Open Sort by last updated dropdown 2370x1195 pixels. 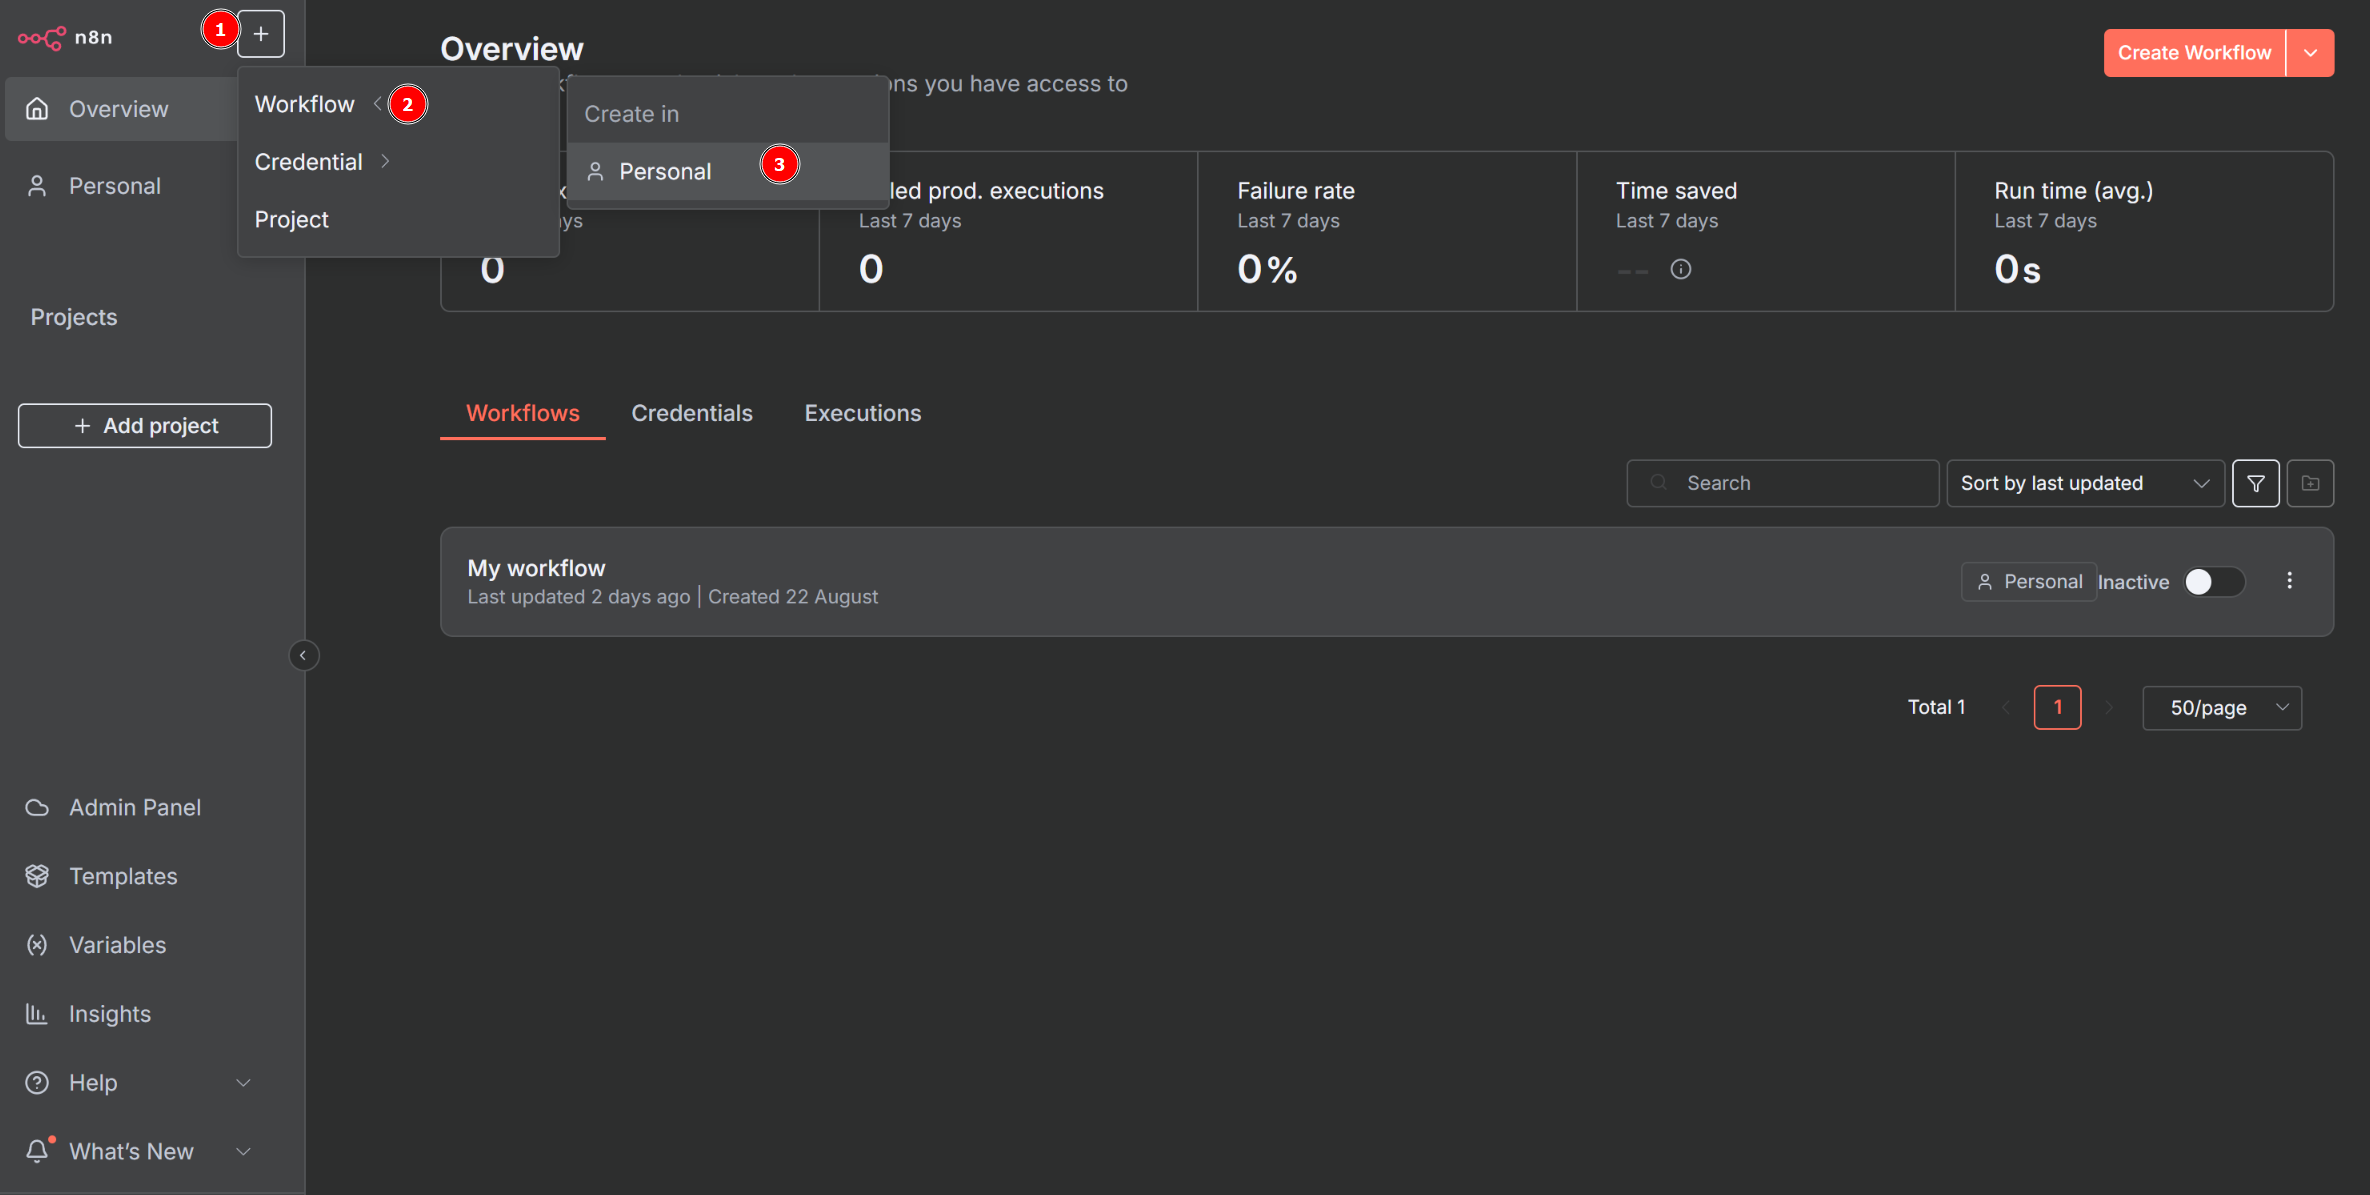pos(2084,483)
